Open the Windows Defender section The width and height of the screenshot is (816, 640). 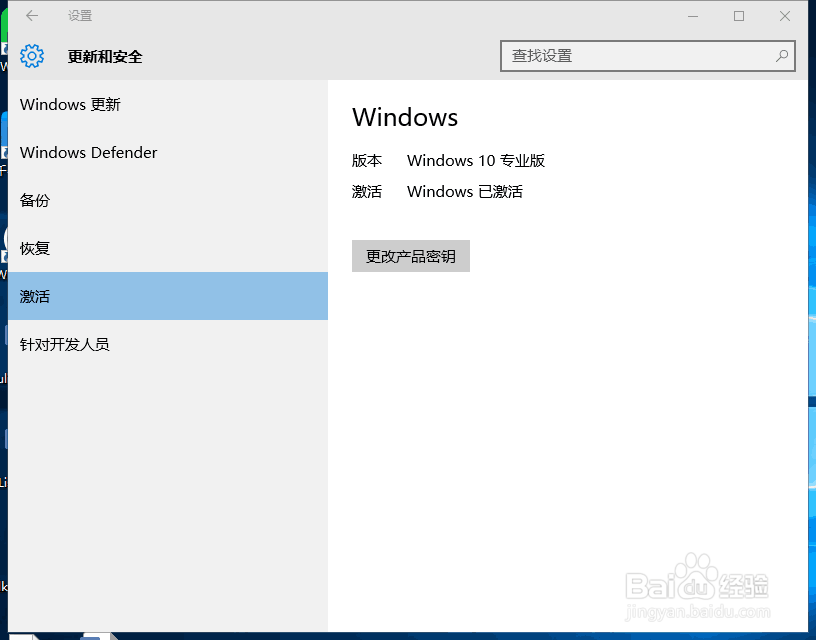coord(88,152)
